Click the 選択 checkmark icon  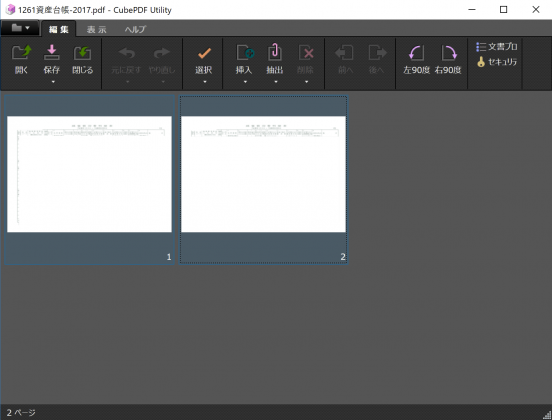click(x=204, y=53)
